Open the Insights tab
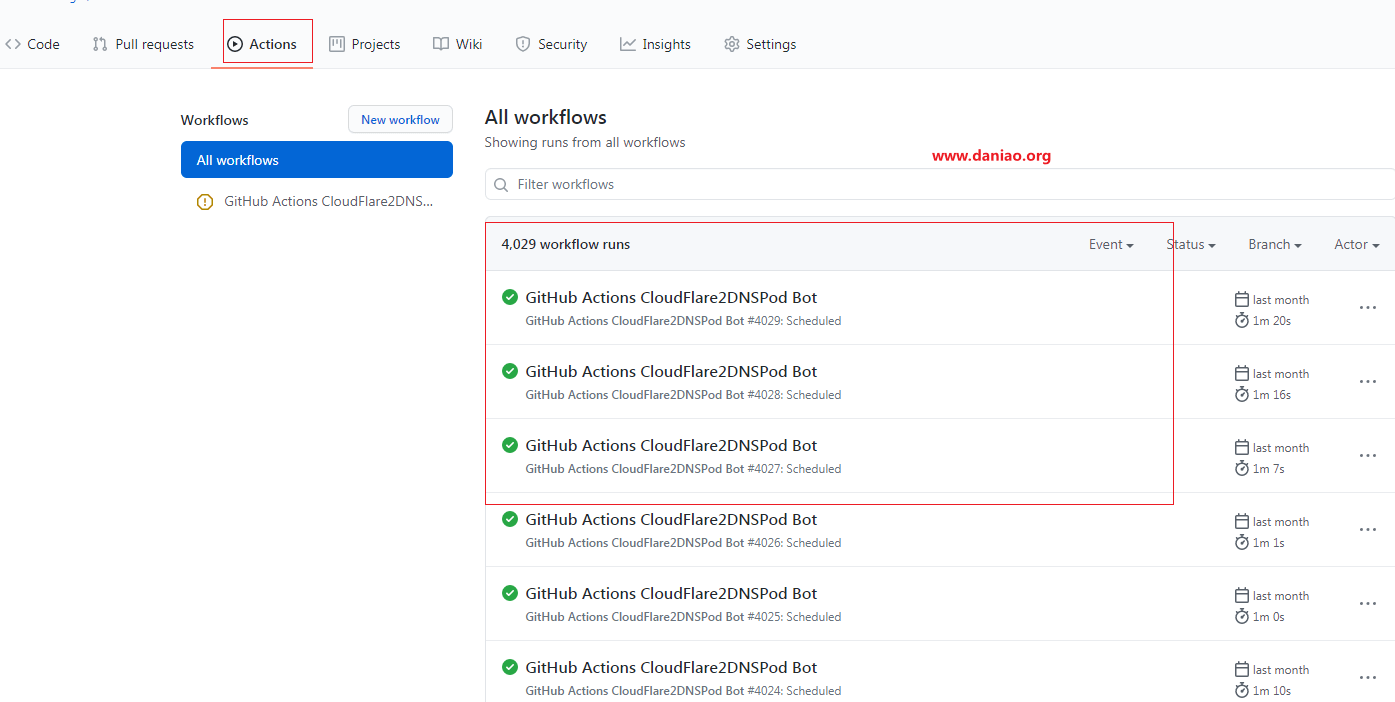 655,44
